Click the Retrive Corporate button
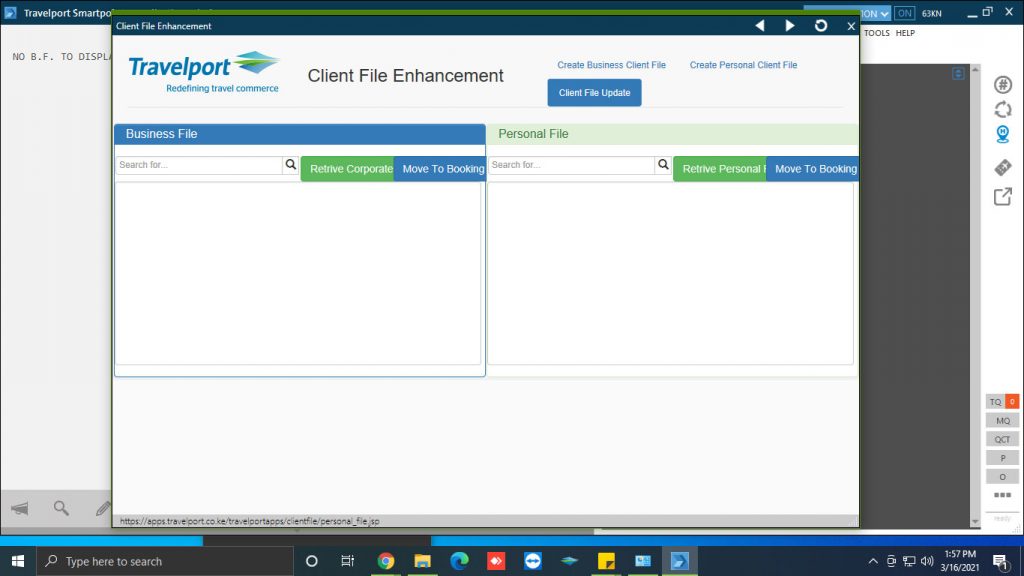Image resolution: width=1024 pixels, height=576 pixels. pyautogui.click(x=347, y=168)
